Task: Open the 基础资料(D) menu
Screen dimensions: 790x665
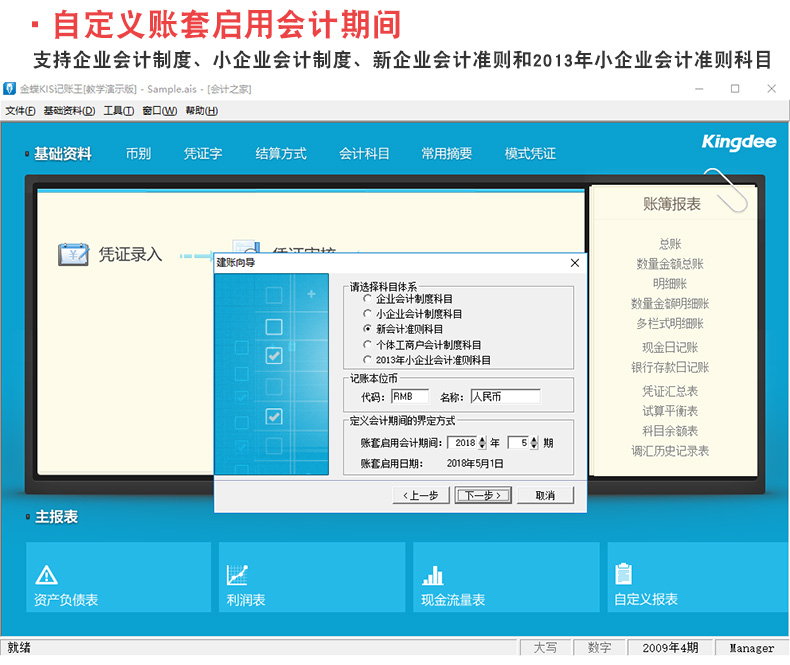Action: [x=69, y=111]
